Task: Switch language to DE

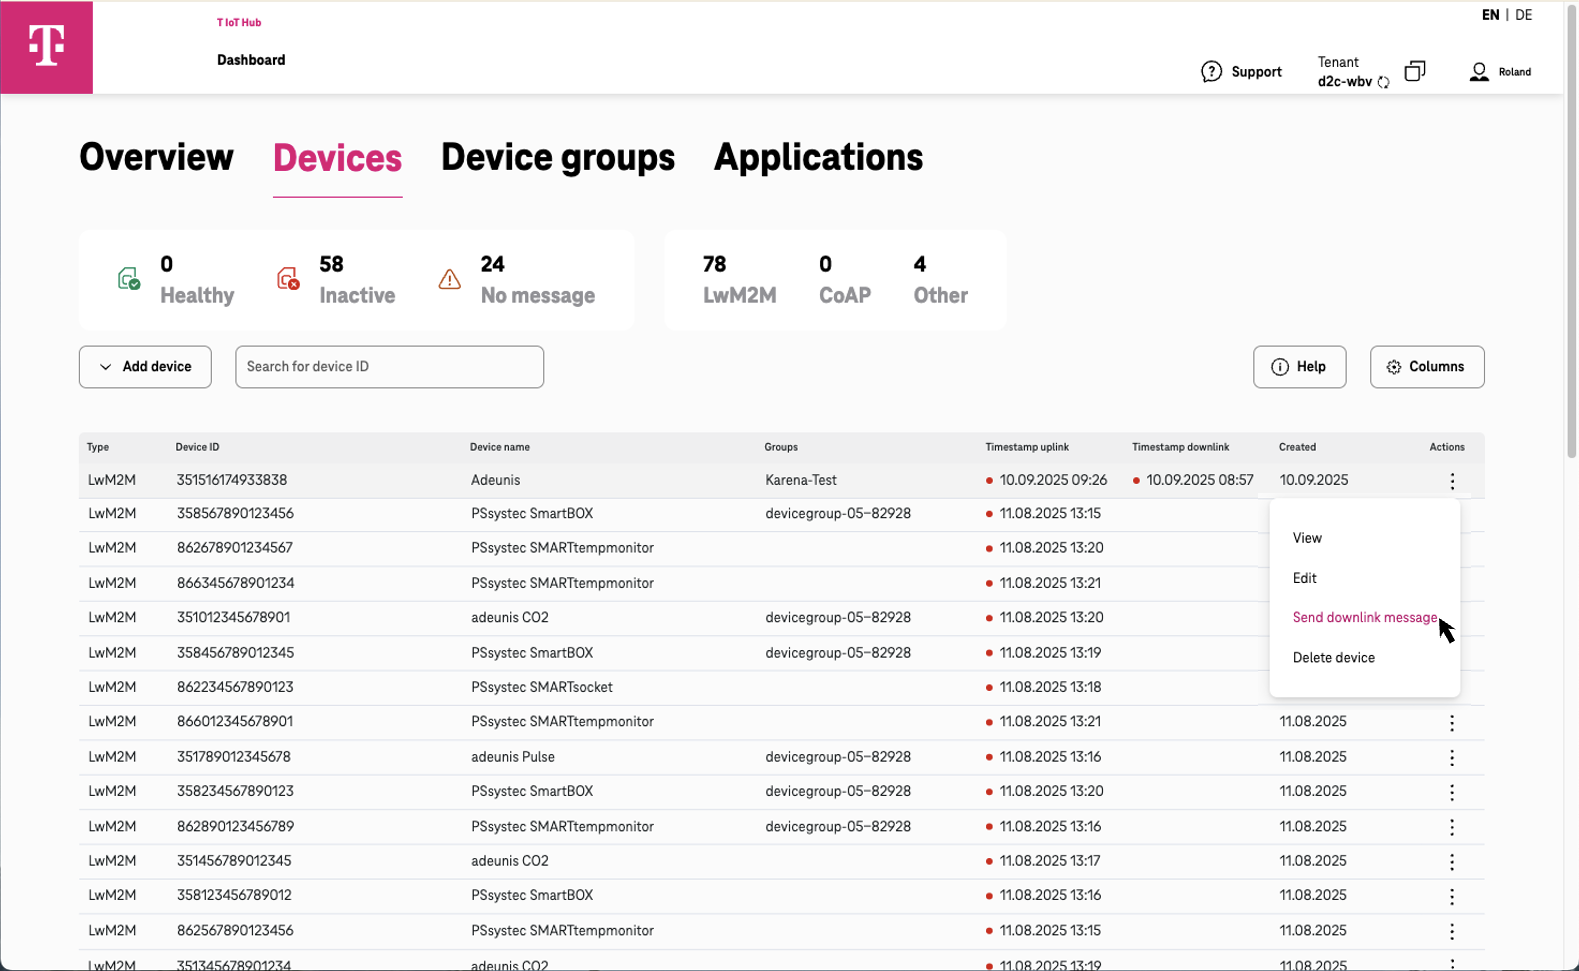Action: coord(1523,15)
